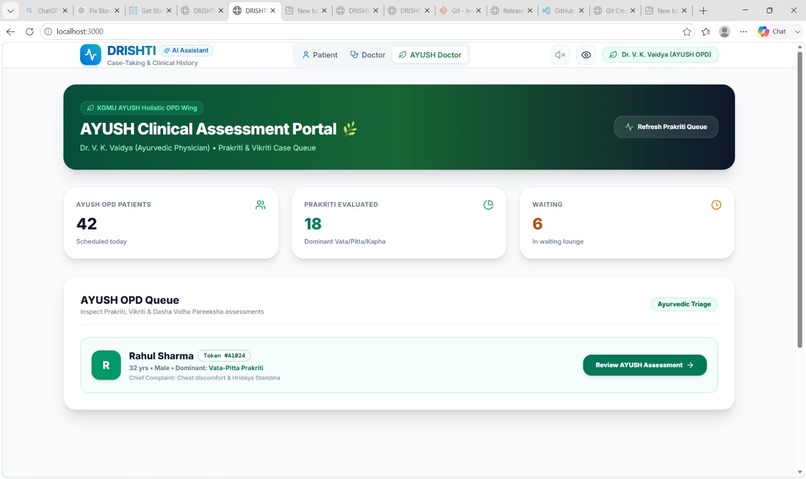806x479 pixels.
Task: Bookmark this page with the star icon
Action: [x=687, y=32]
